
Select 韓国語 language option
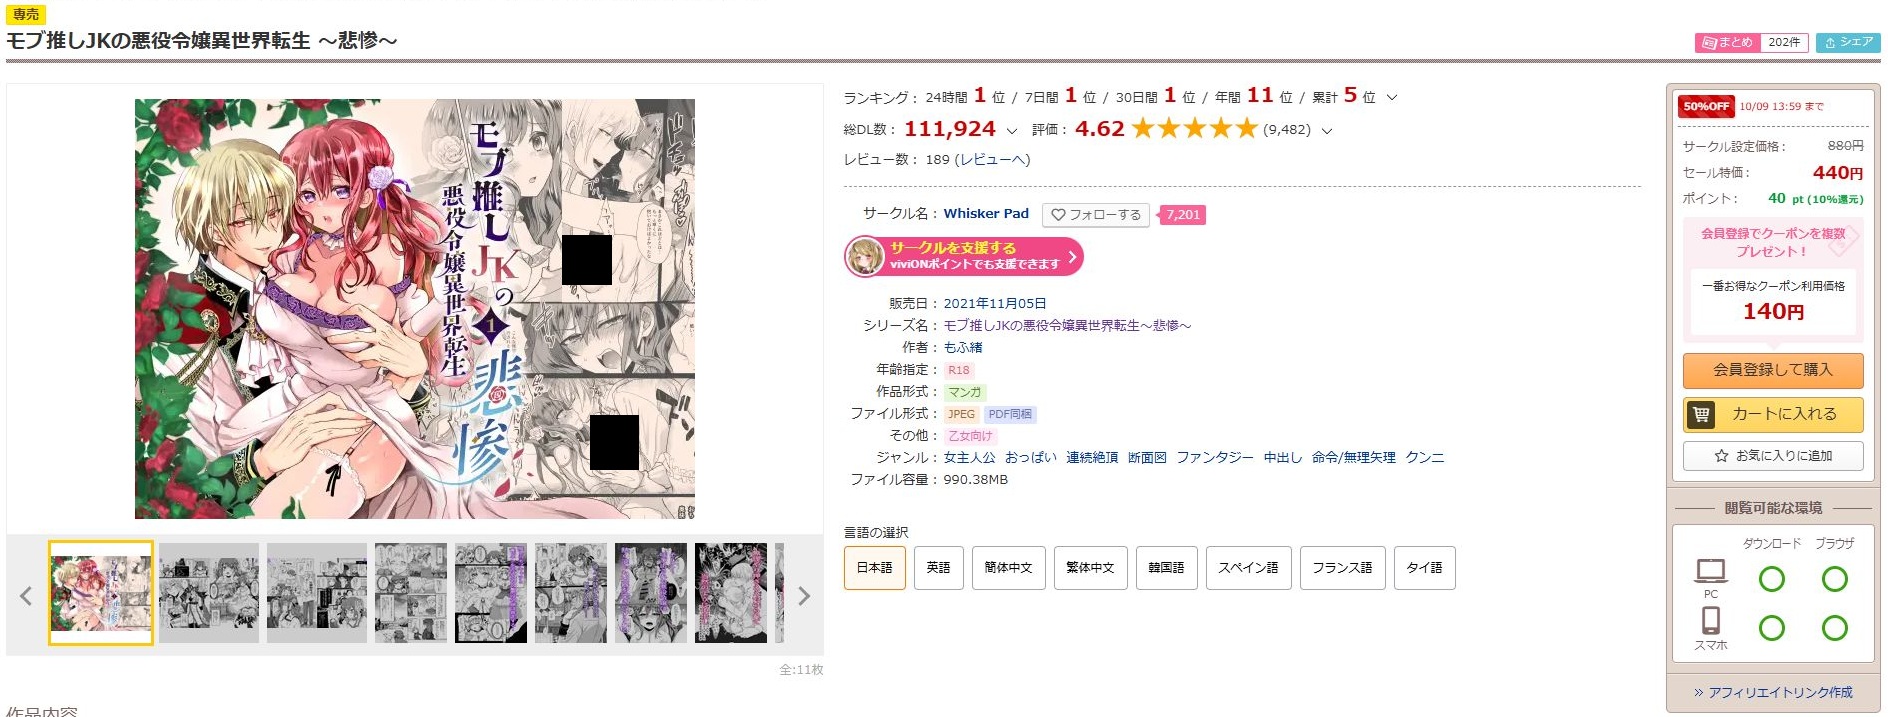[x=1166, y=568]
